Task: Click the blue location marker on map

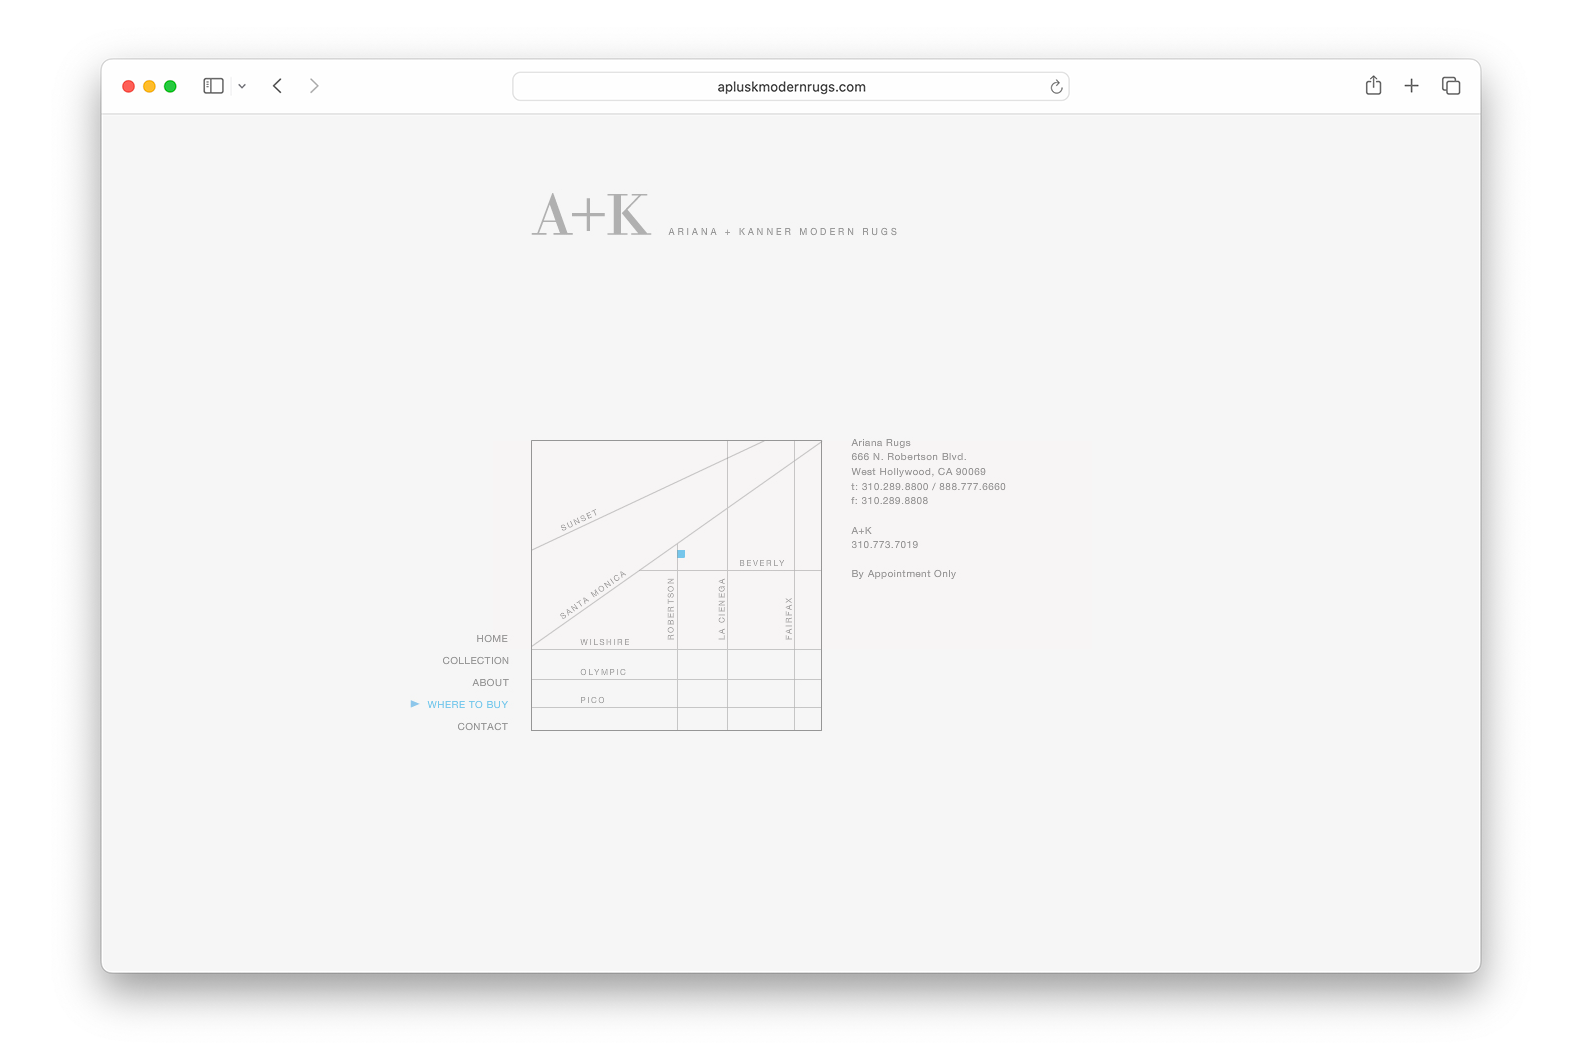Action: pos(681,554)
